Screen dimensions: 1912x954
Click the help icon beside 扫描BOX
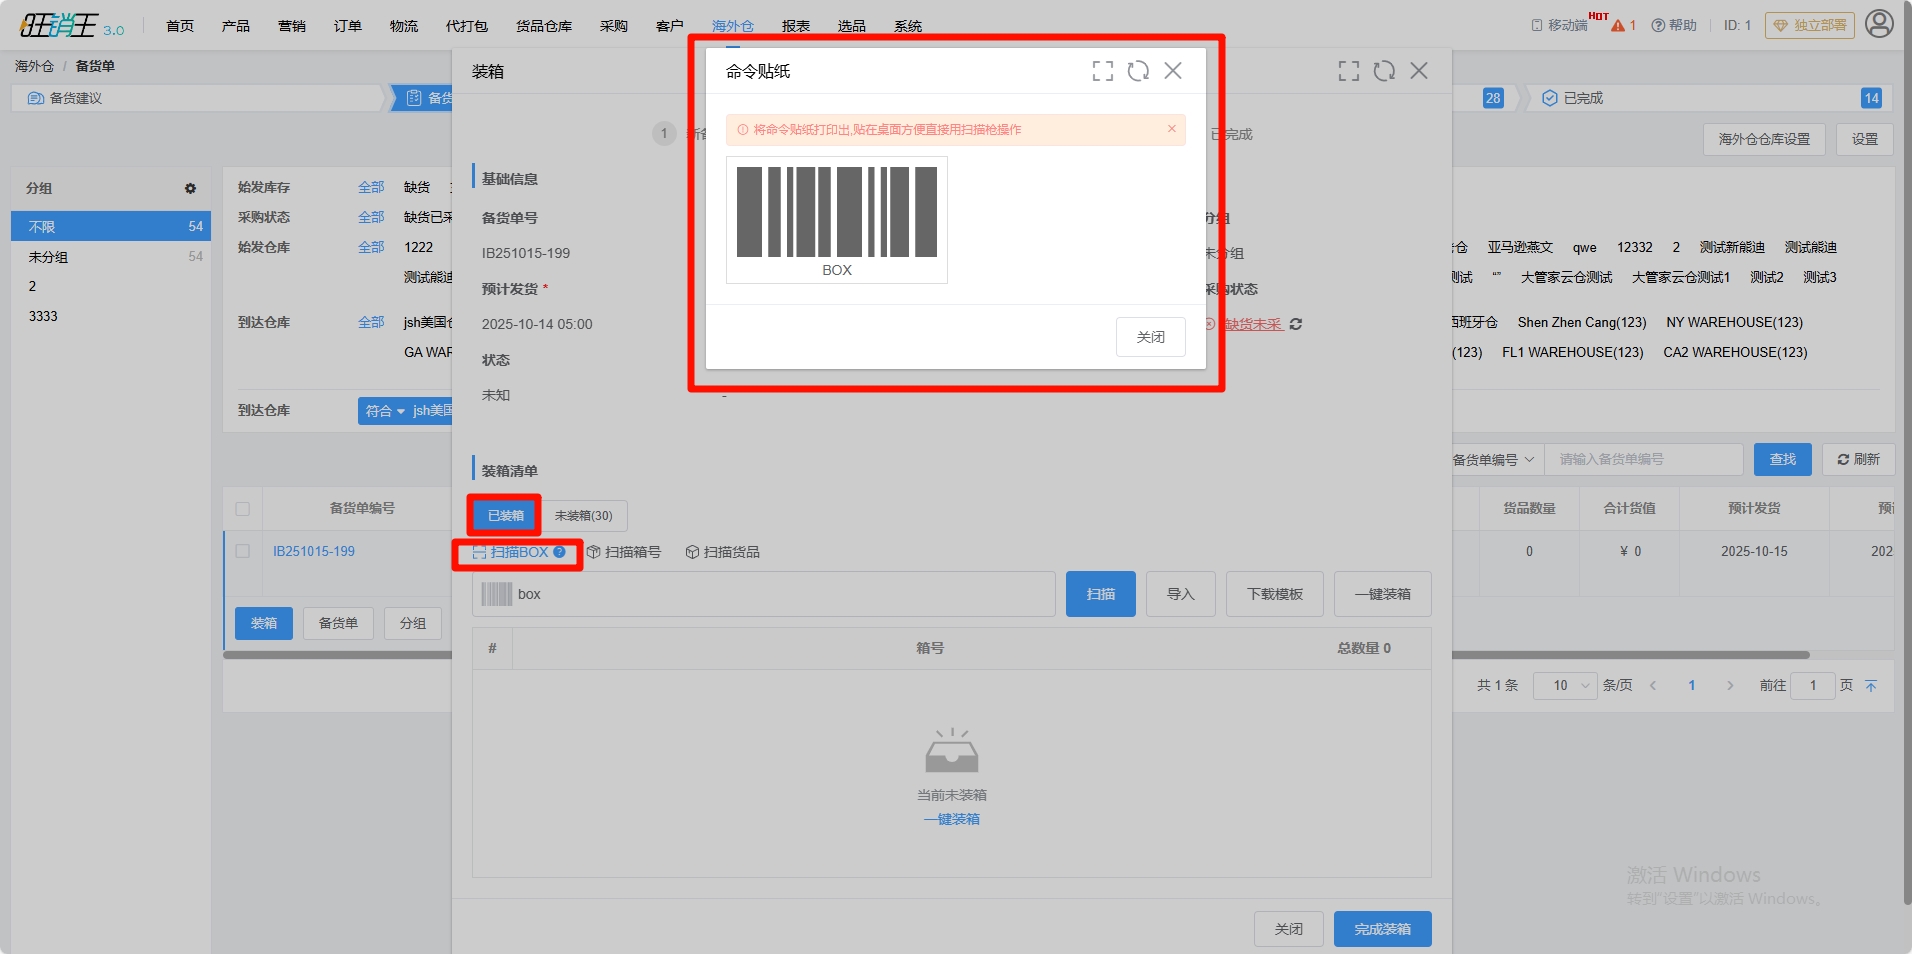pyautogui.click(x=560, y=552)
